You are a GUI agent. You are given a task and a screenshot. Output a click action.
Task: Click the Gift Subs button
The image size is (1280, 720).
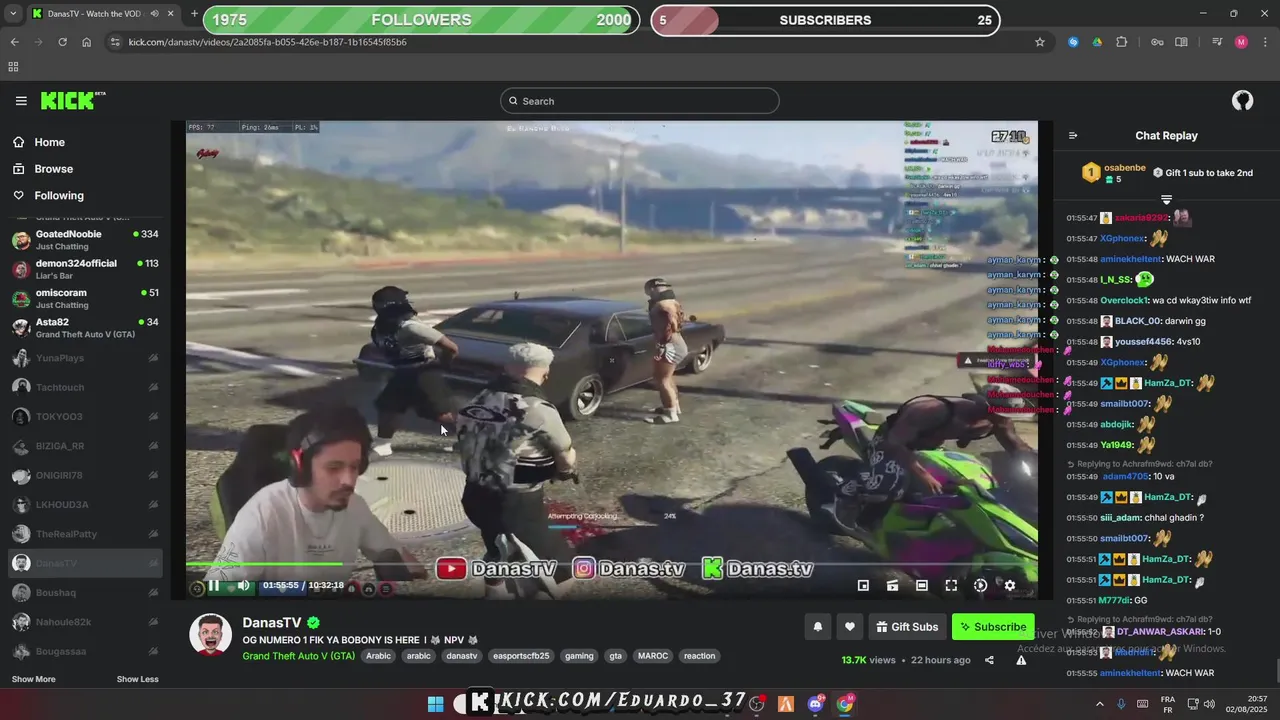pyautogui.click(x=907, y=627)
